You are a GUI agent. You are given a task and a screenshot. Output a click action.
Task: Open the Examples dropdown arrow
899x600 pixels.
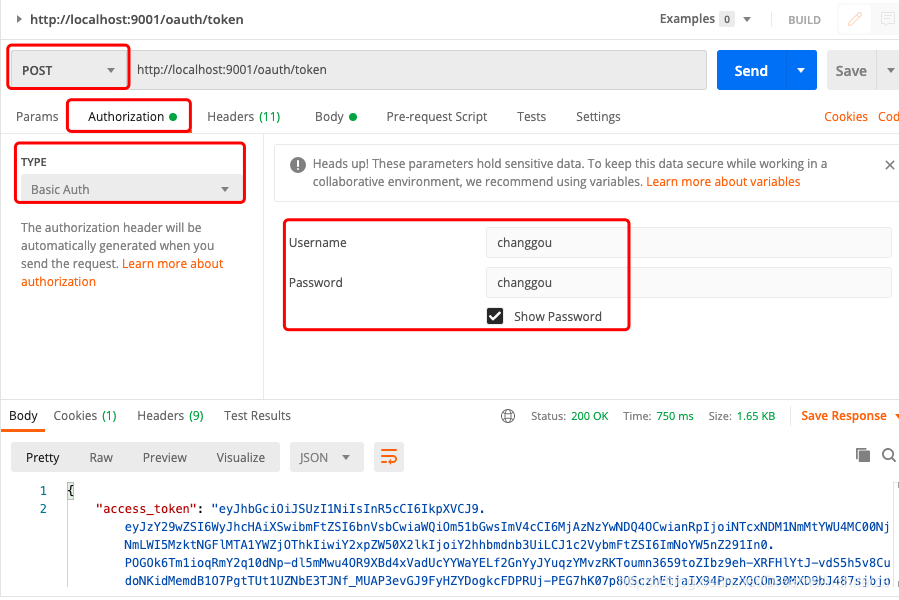[747, 20]
